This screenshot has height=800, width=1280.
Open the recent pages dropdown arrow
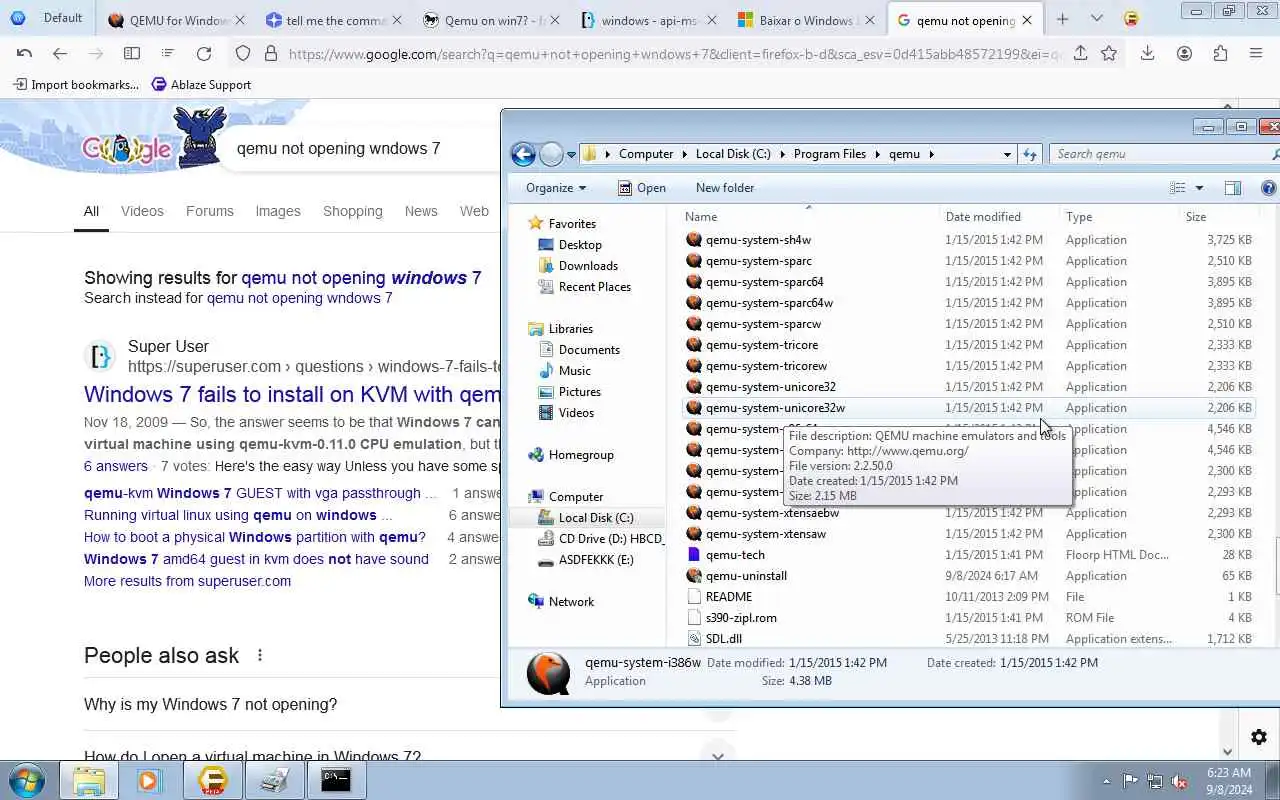coord(571,155)
